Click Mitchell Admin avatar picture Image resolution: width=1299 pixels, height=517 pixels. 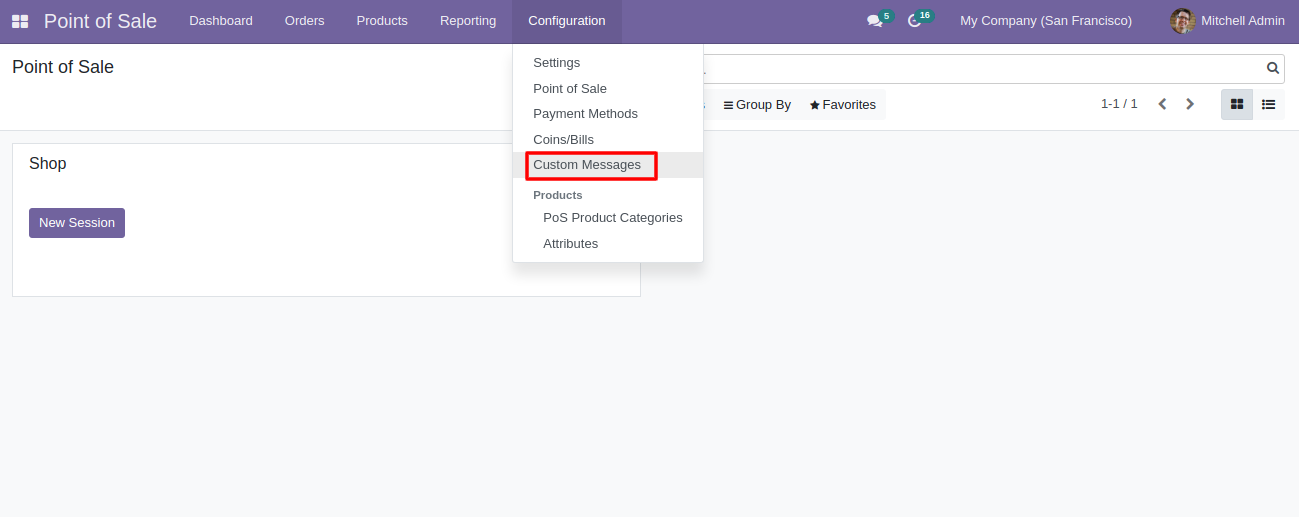[1182, 21]
